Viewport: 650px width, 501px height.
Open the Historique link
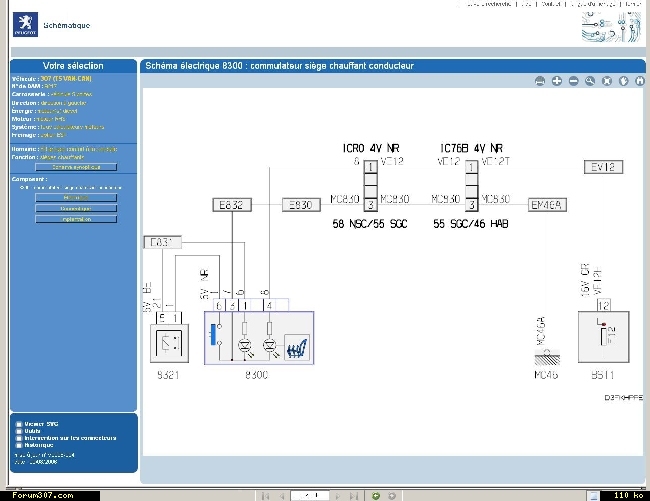click(x=39, y=445)
